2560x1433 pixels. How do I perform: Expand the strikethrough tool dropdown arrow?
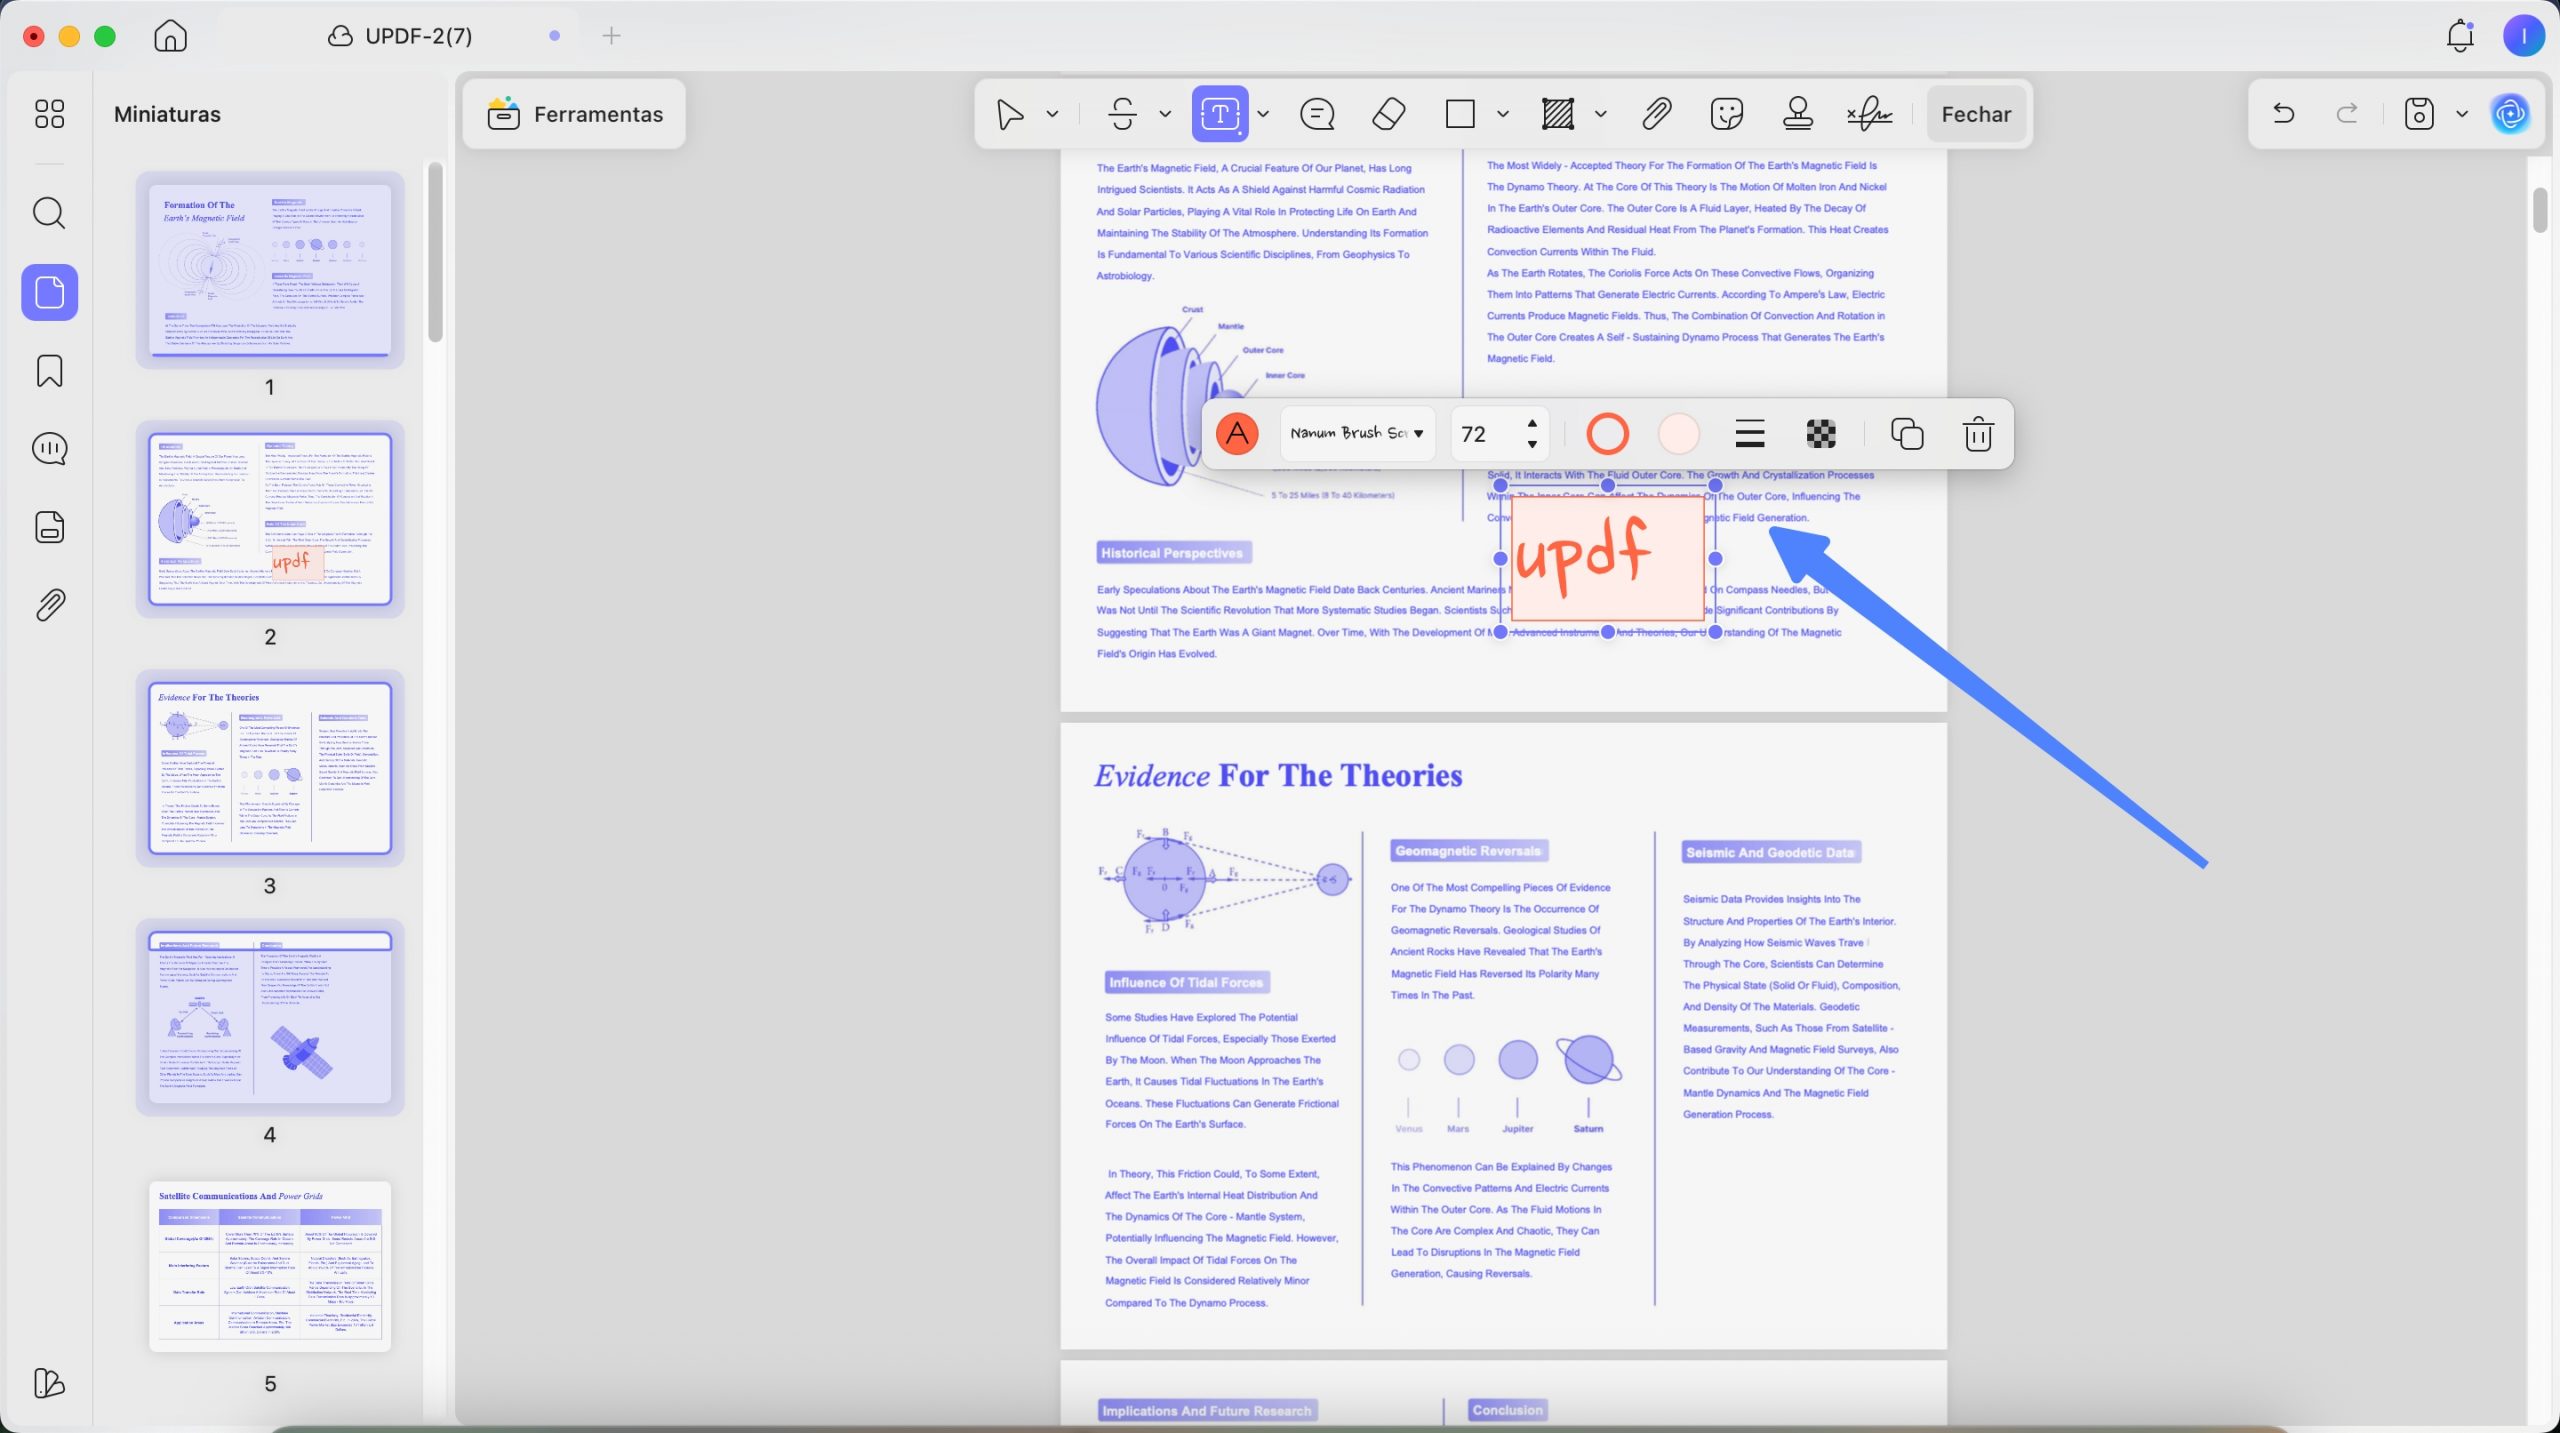click(1165, 114)
